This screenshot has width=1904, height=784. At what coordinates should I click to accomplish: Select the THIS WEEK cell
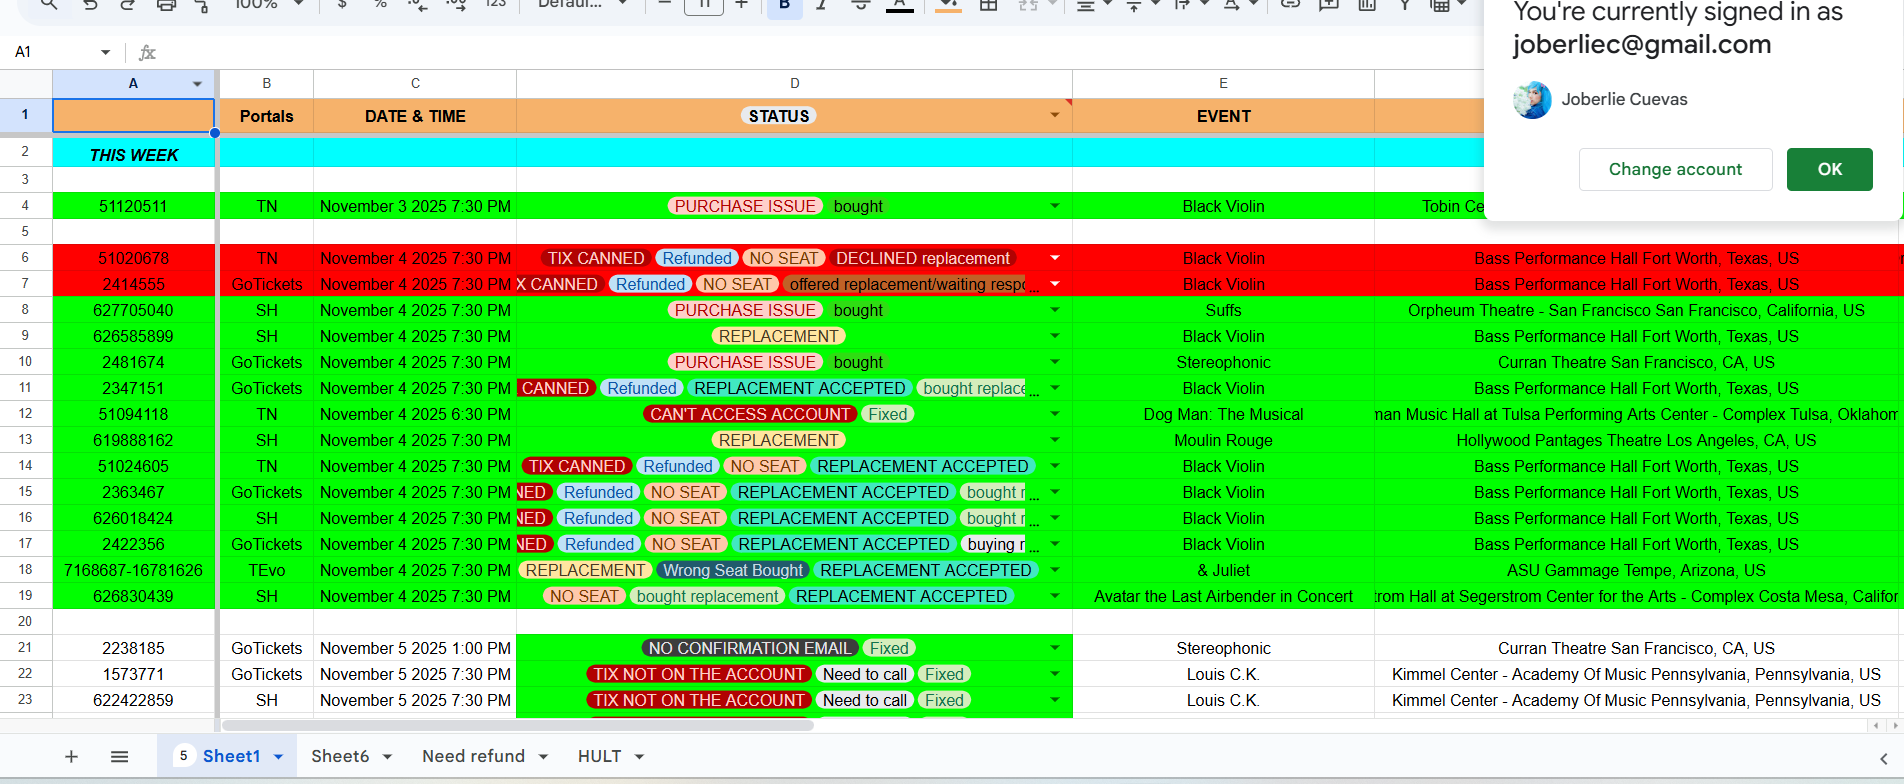pyautogui.click(x=134, y=155)
